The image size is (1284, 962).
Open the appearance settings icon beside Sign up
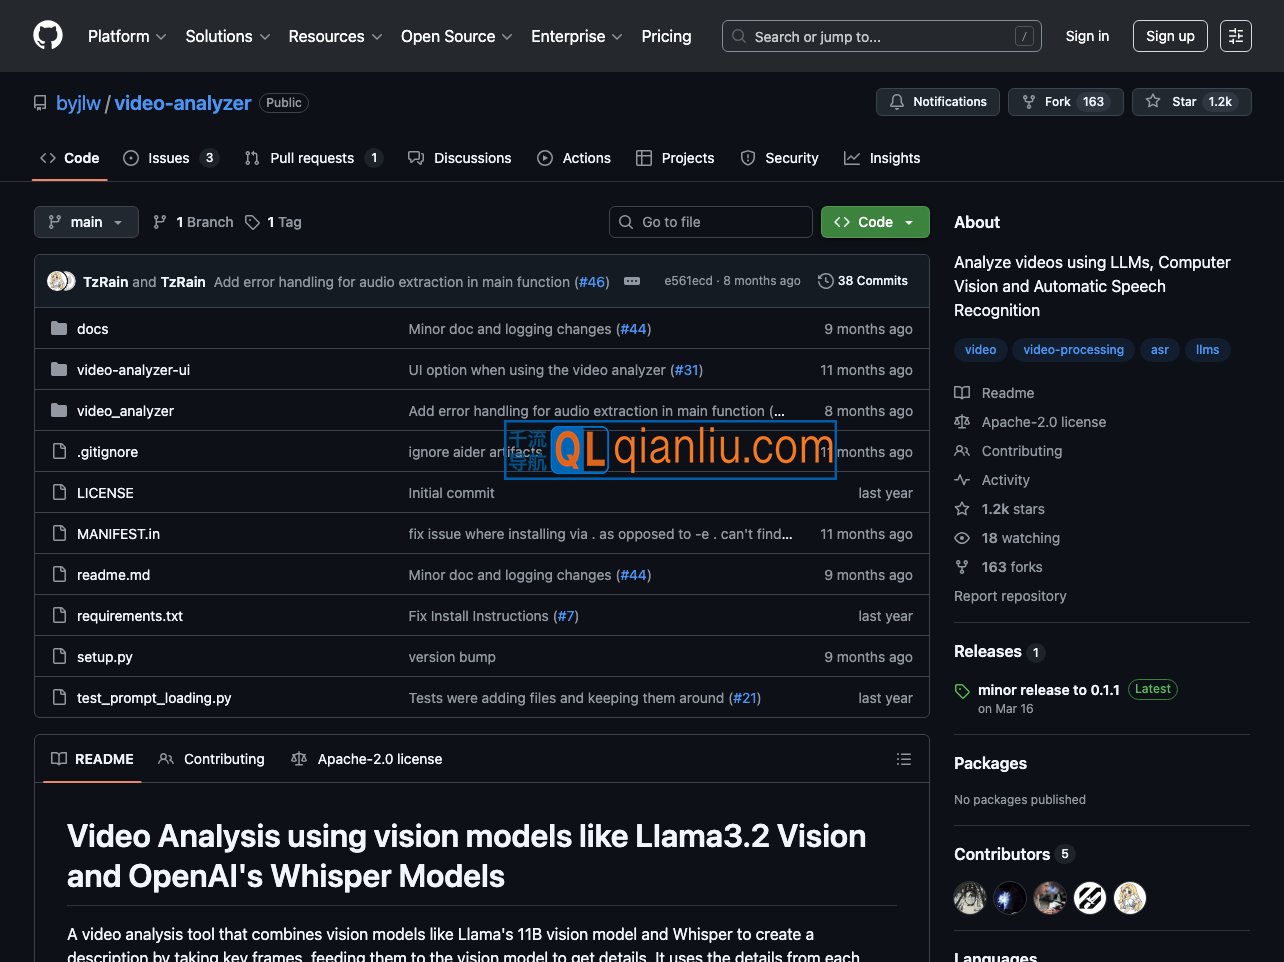1236,36
